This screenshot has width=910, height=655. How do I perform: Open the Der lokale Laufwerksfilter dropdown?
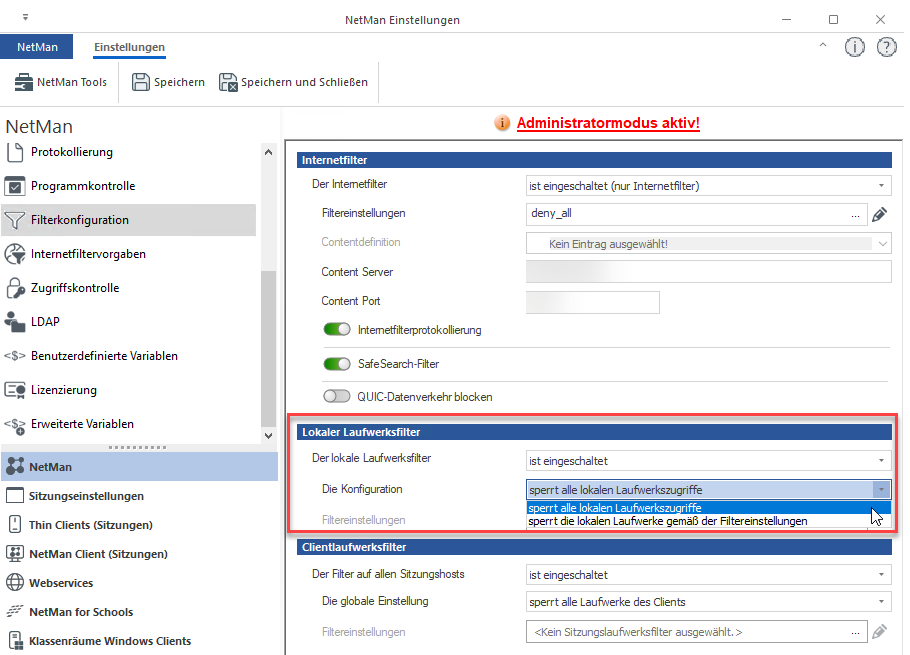(708, 461)
